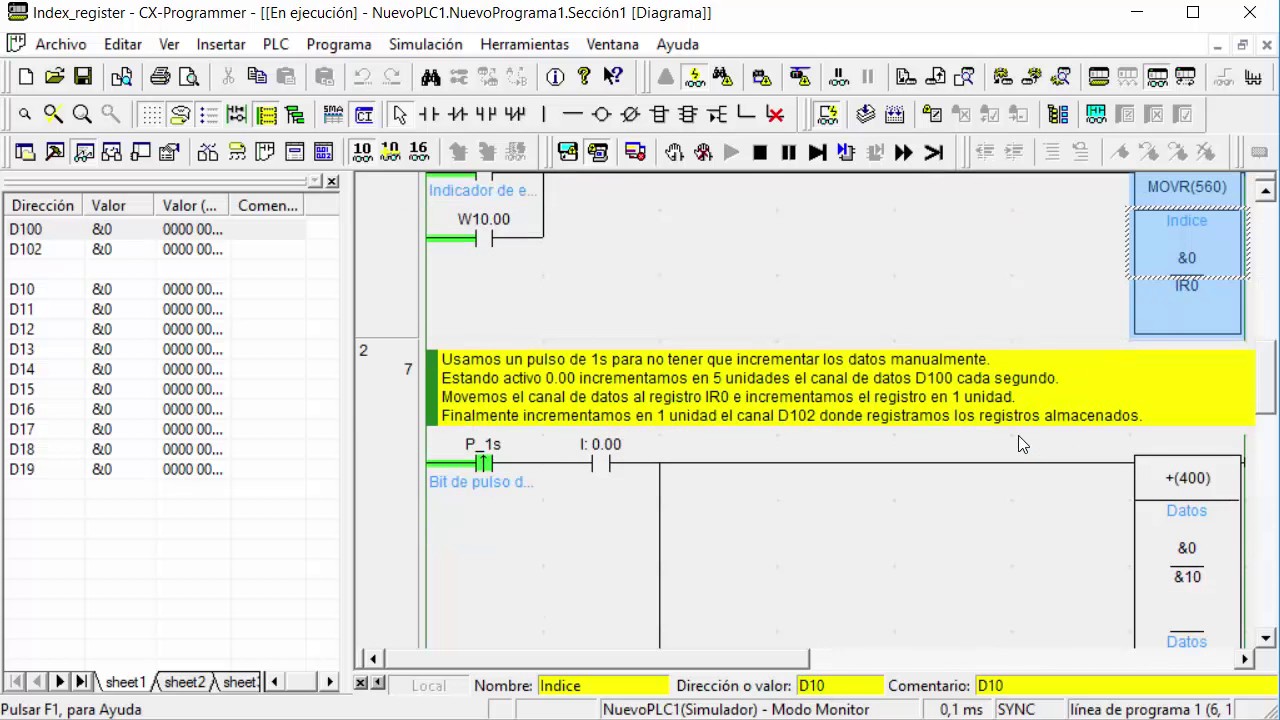Screen dimensions: 1280x720
Task: Click the Valor column header
Action: (118, 205)
